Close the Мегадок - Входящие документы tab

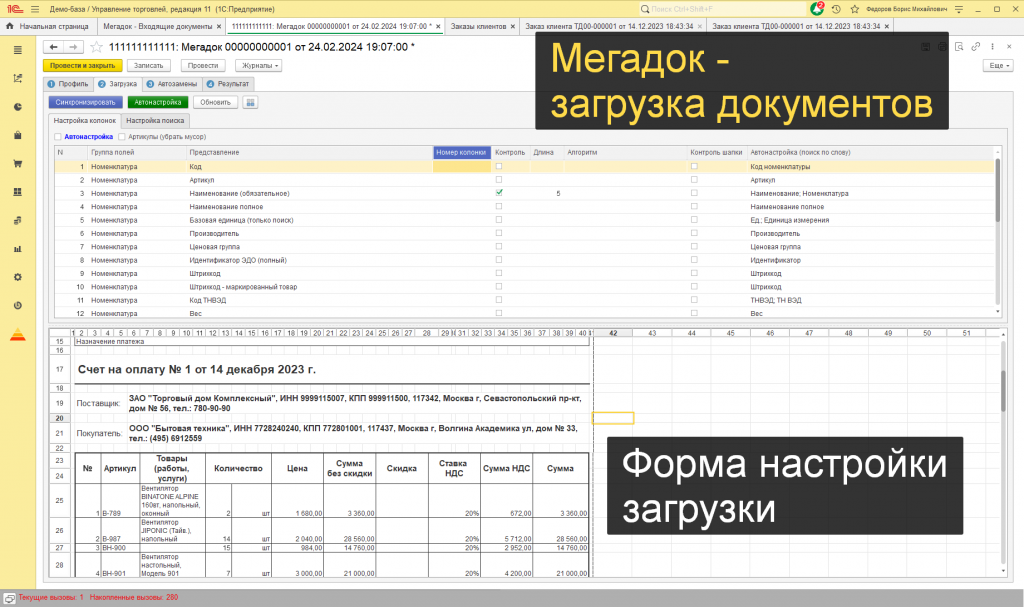point(219,27)
